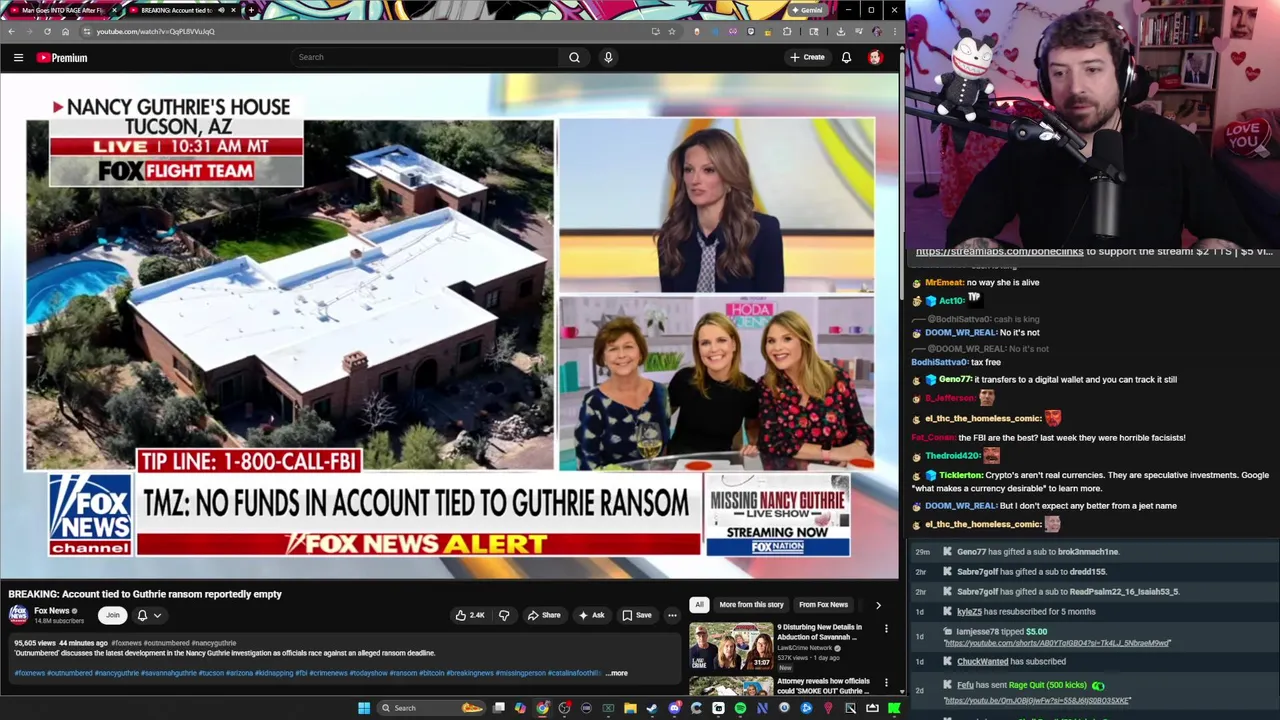Image resolution: width=1280 pixels, height=720 pixels.
Task: Go to YouTube Premium home logo
Action: [62, 58]
